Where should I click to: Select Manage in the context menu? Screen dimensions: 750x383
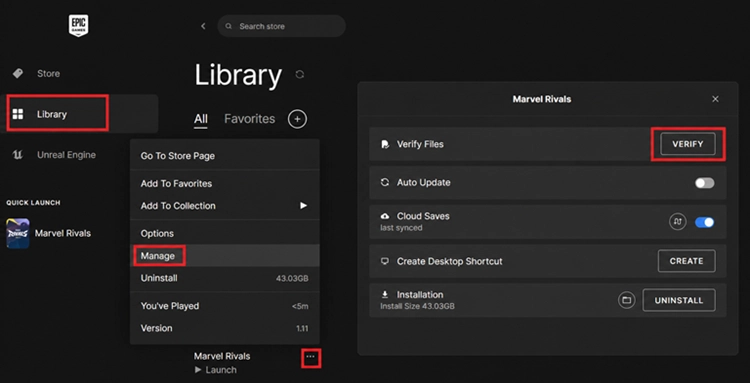225,256
